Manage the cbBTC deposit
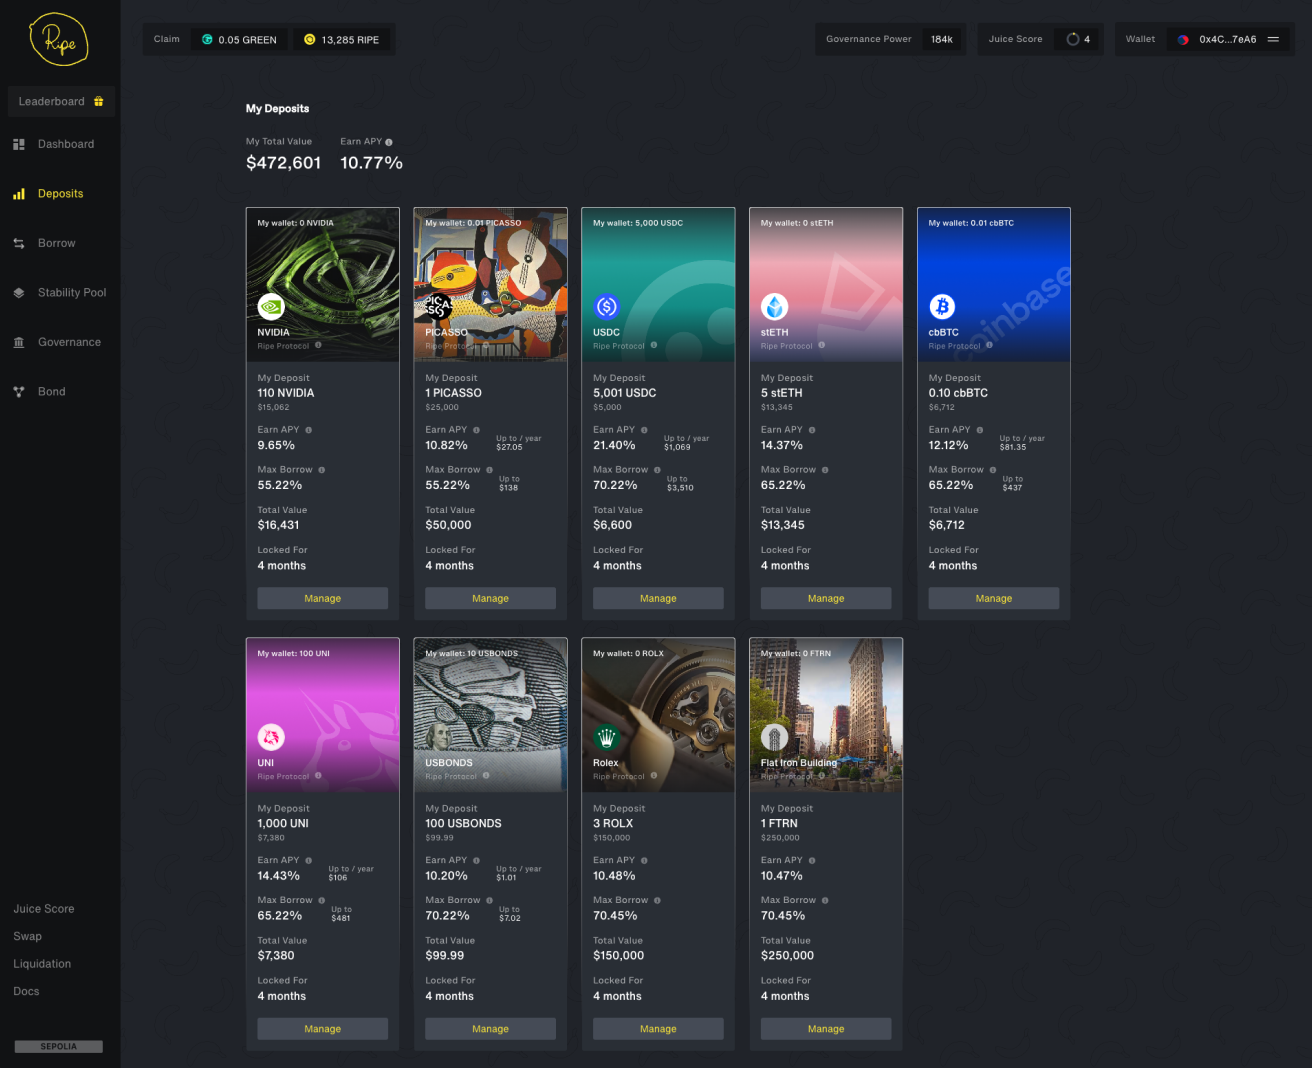Viewport: 1312px width, 1068px height. pos(994,598)
